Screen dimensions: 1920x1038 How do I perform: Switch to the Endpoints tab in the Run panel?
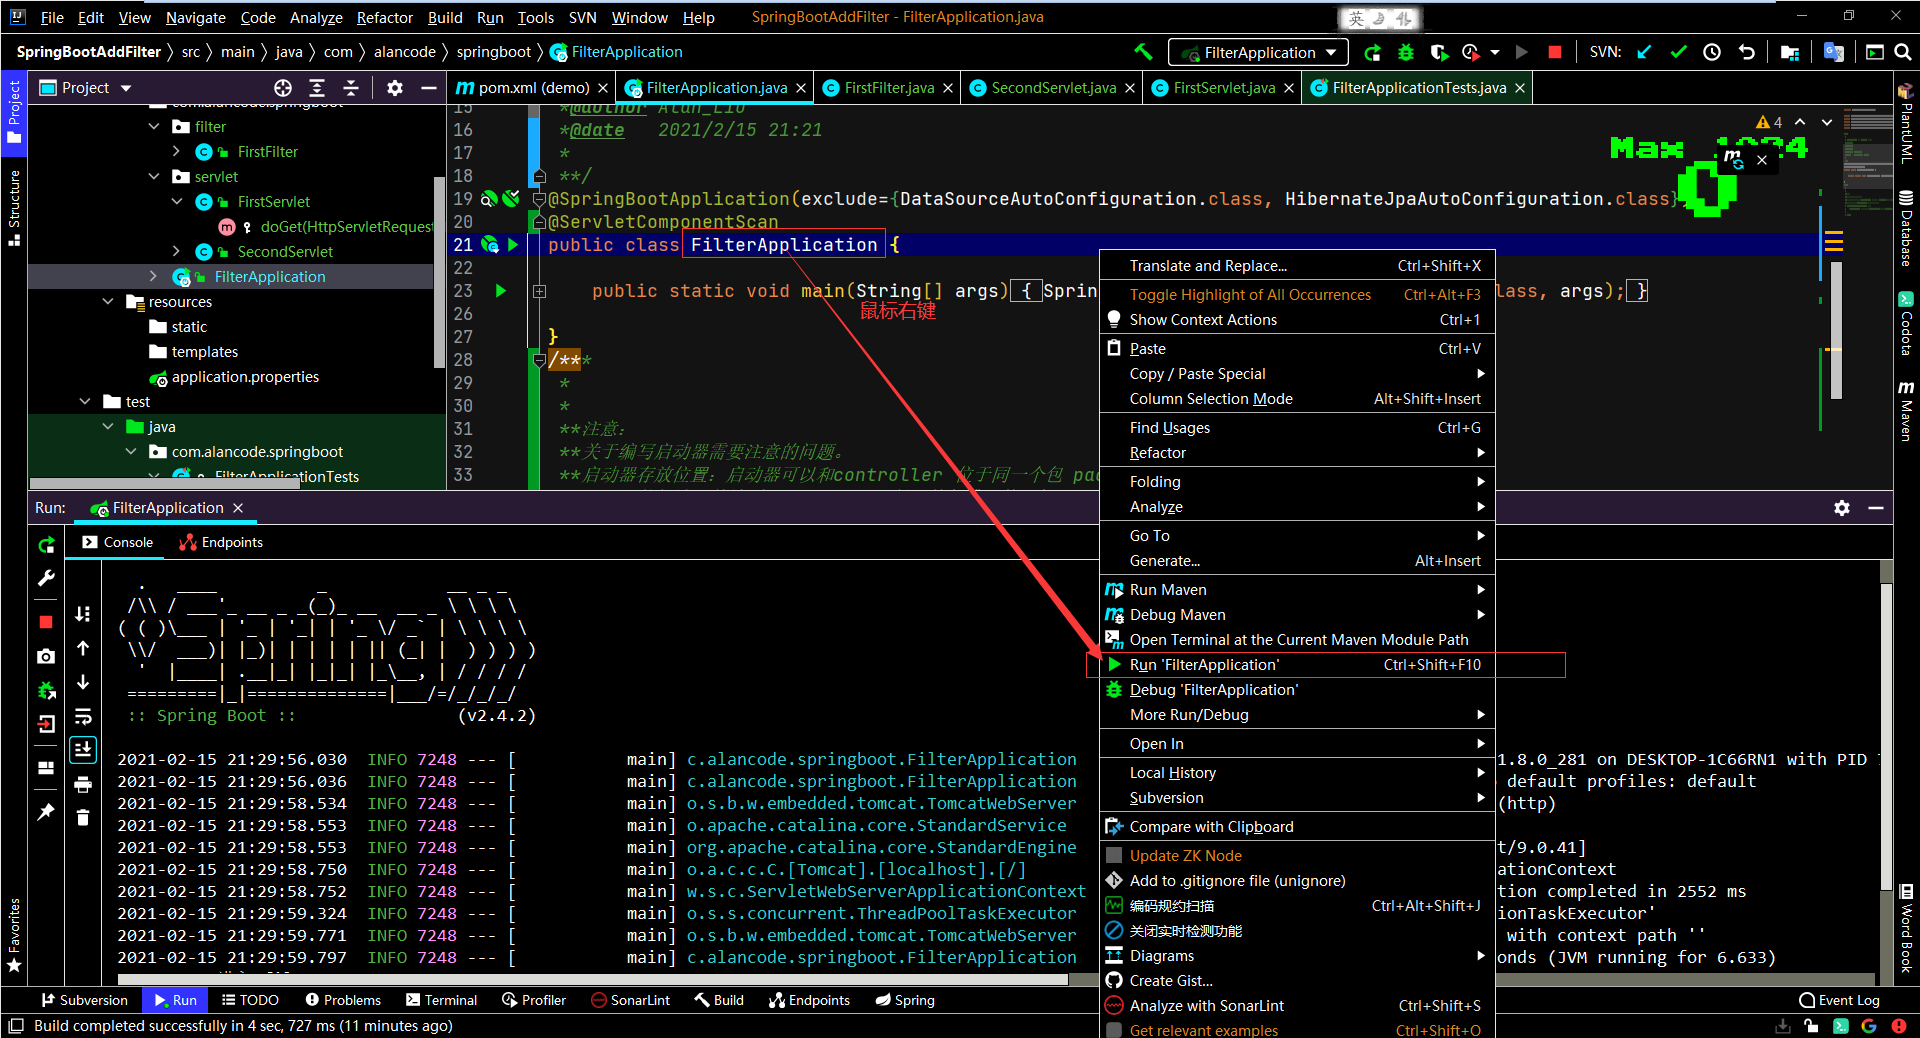[221, 542]
